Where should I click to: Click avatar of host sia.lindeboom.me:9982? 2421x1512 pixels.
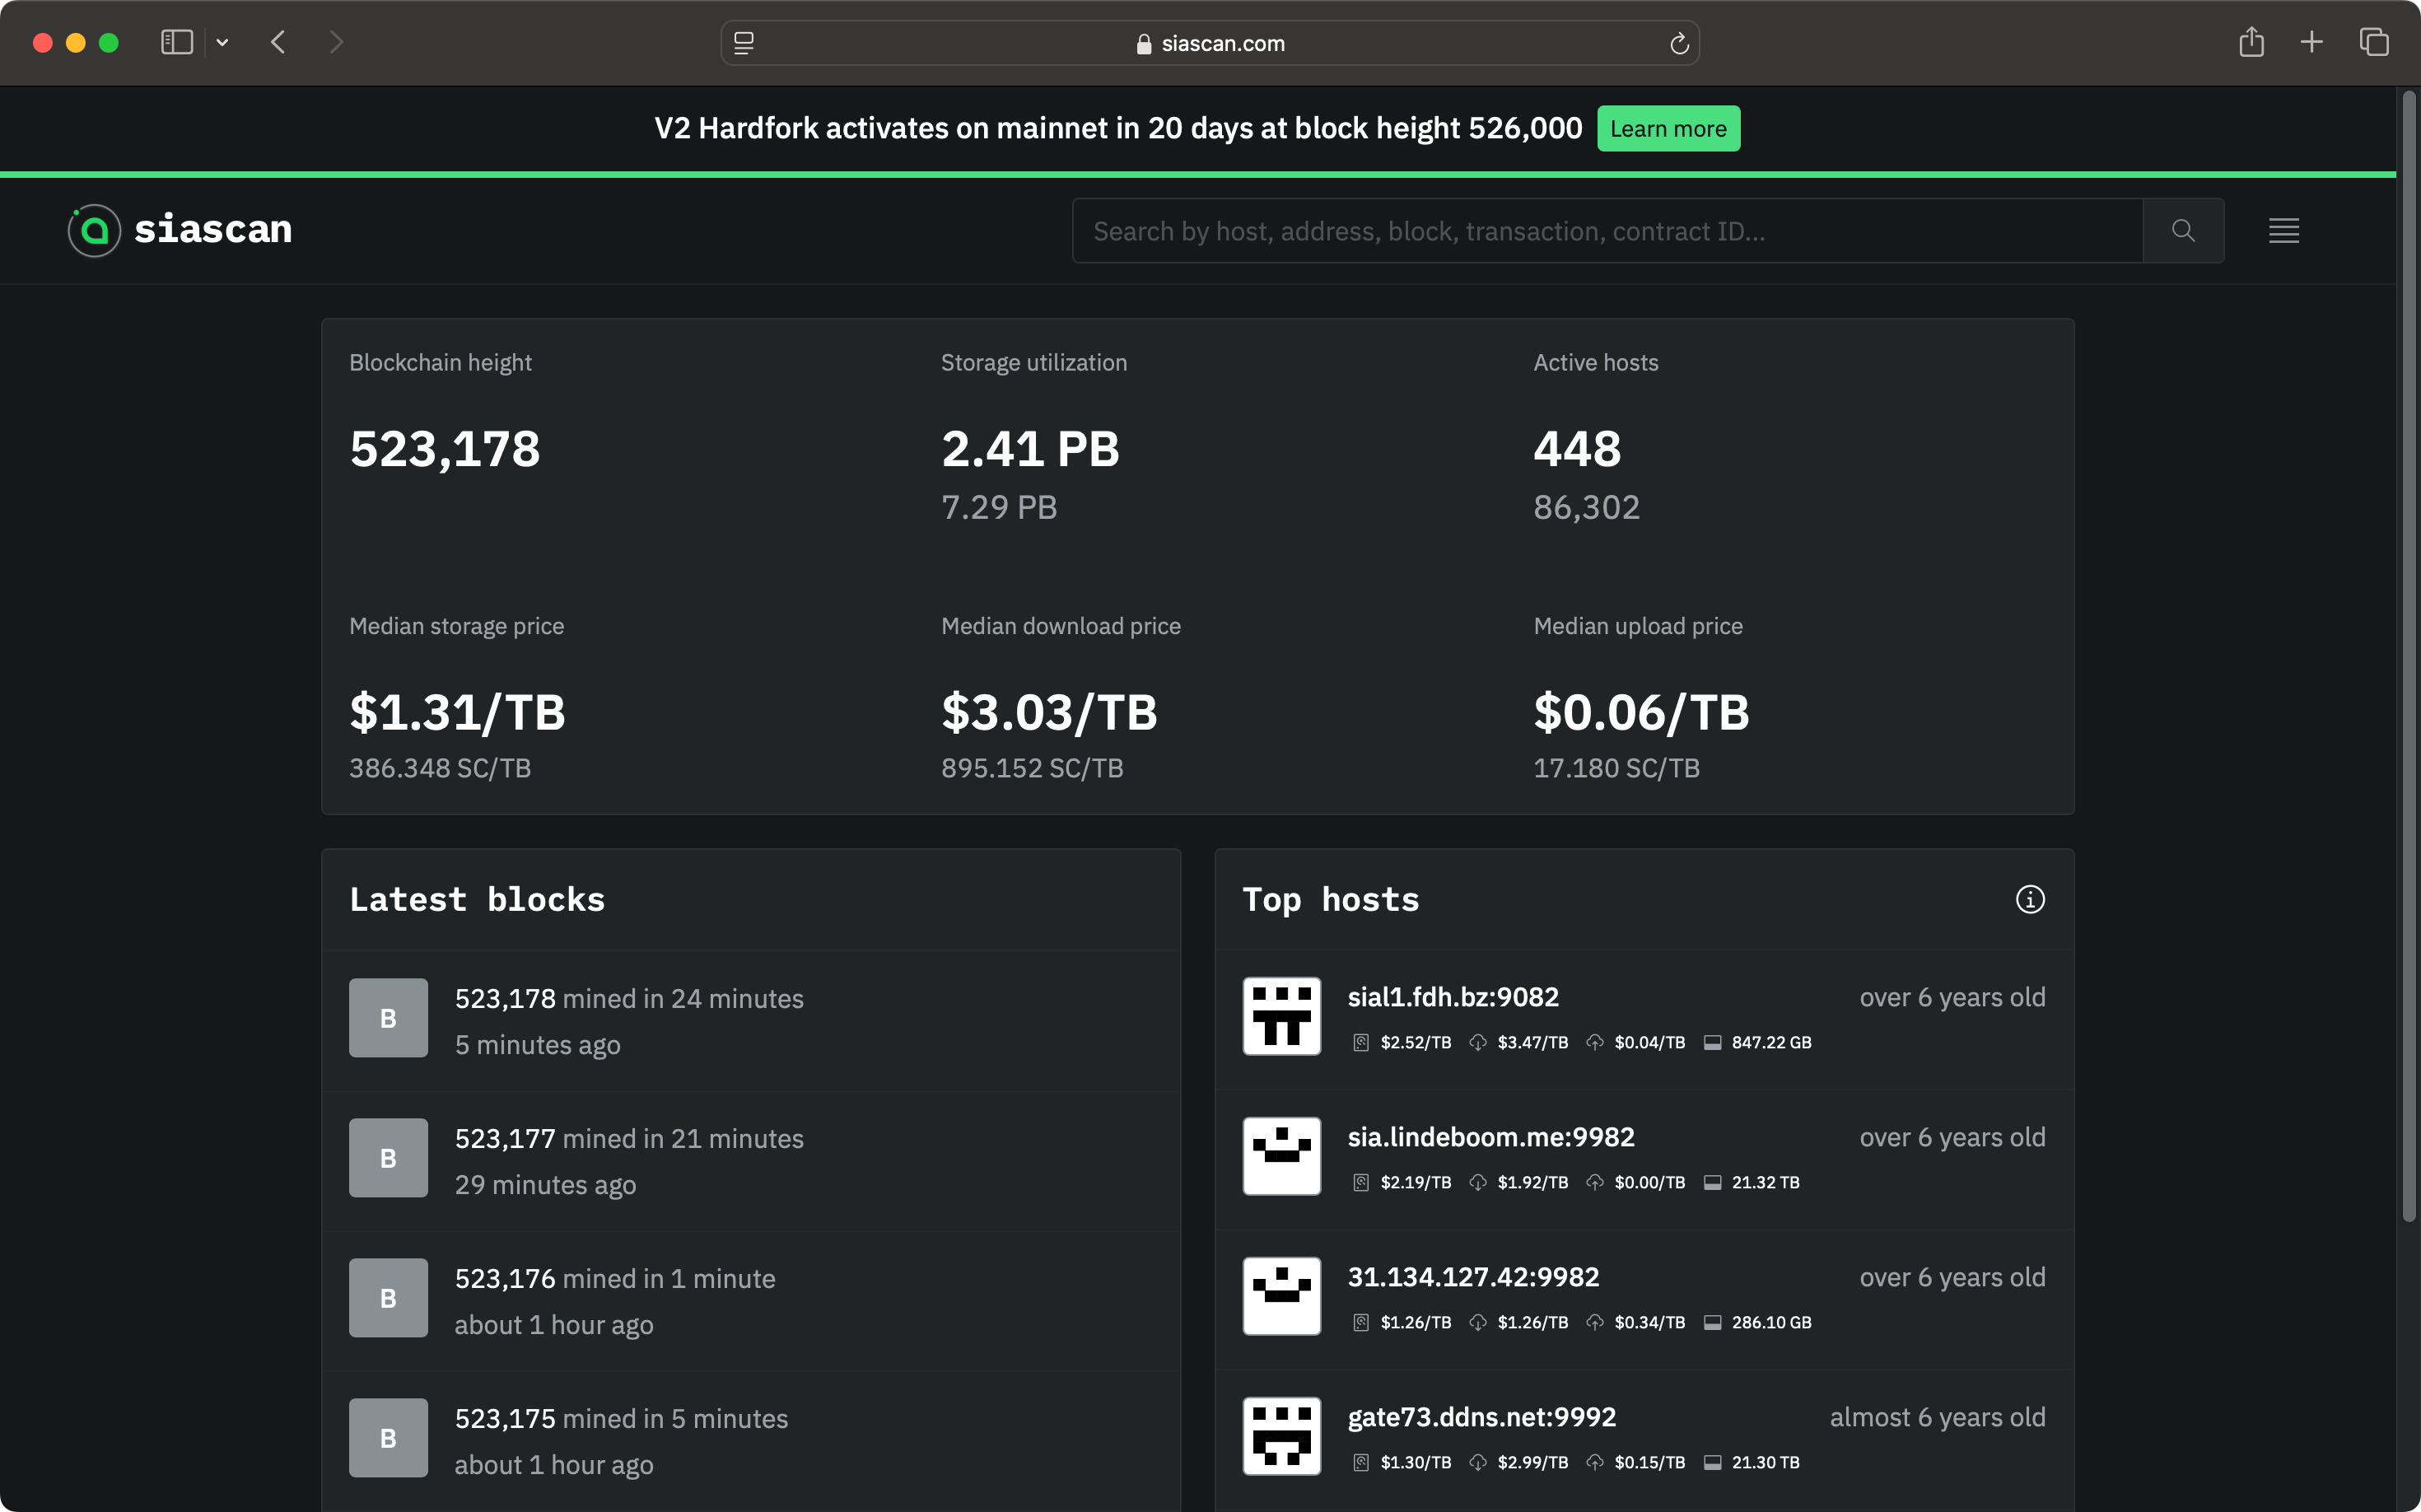(x=1282, y=1156)
